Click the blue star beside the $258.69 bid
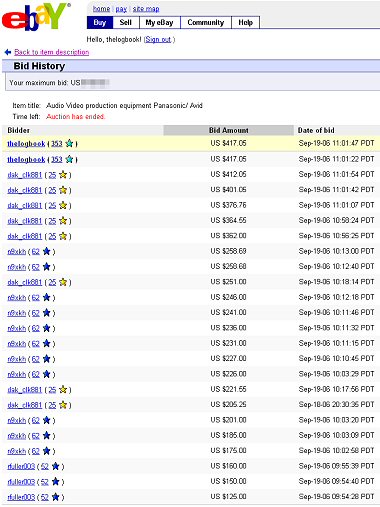Viewport: 380px width, 507px height. (47, 251)
